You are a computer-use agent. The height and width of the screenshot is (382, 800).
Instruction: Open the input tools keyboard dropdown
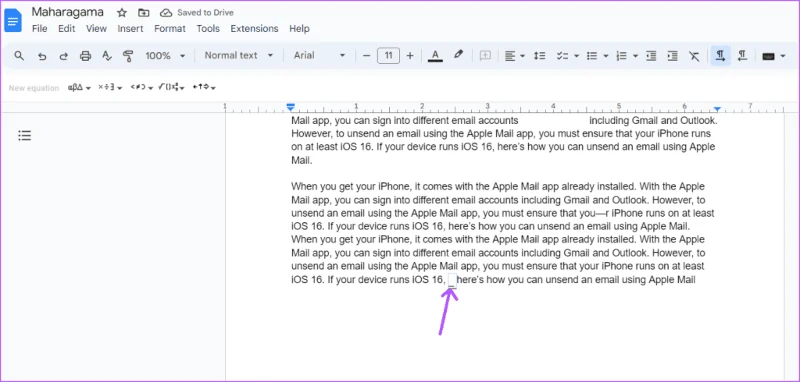773,56
